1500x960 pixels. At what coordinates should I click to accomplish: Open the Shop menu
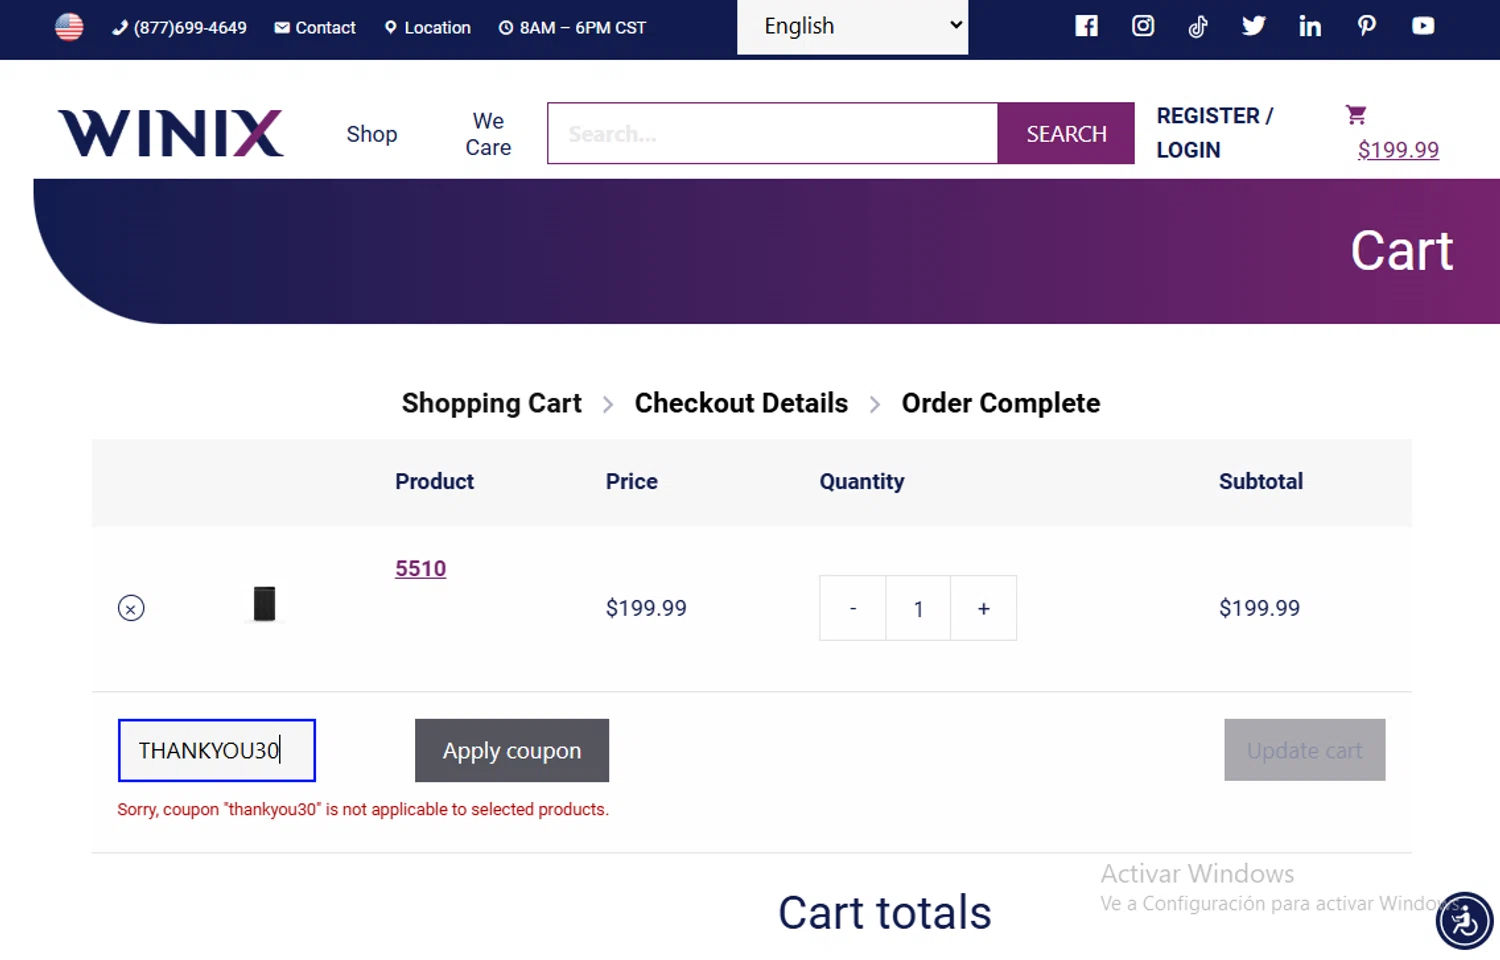372,134
